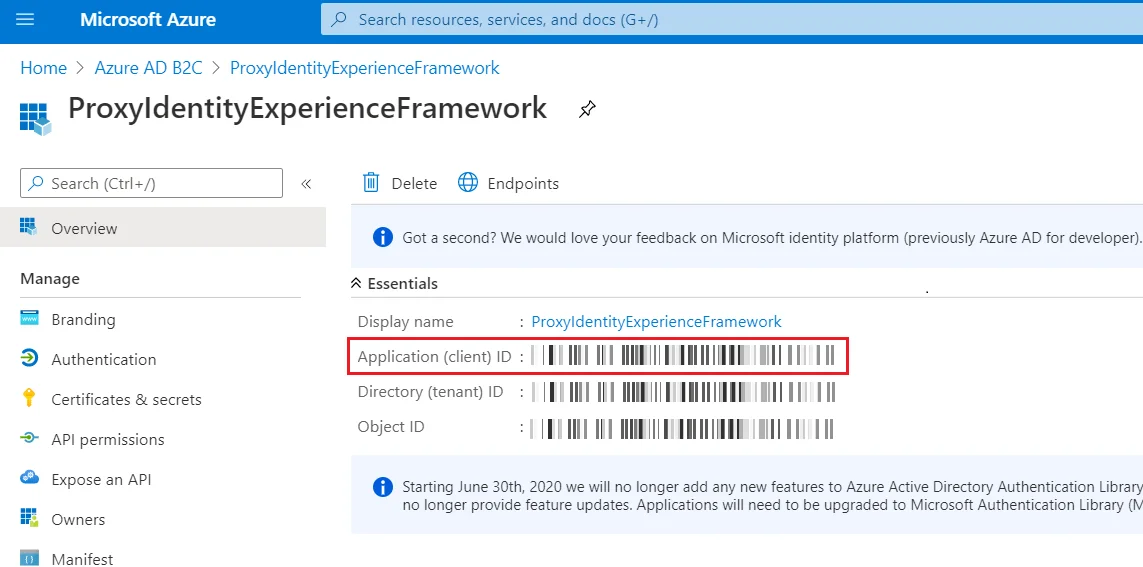The width and height of the screenshot is (1143, 567).
Task: Open the June 30th 2020 ADAL notice
Action: coord(747,496)
